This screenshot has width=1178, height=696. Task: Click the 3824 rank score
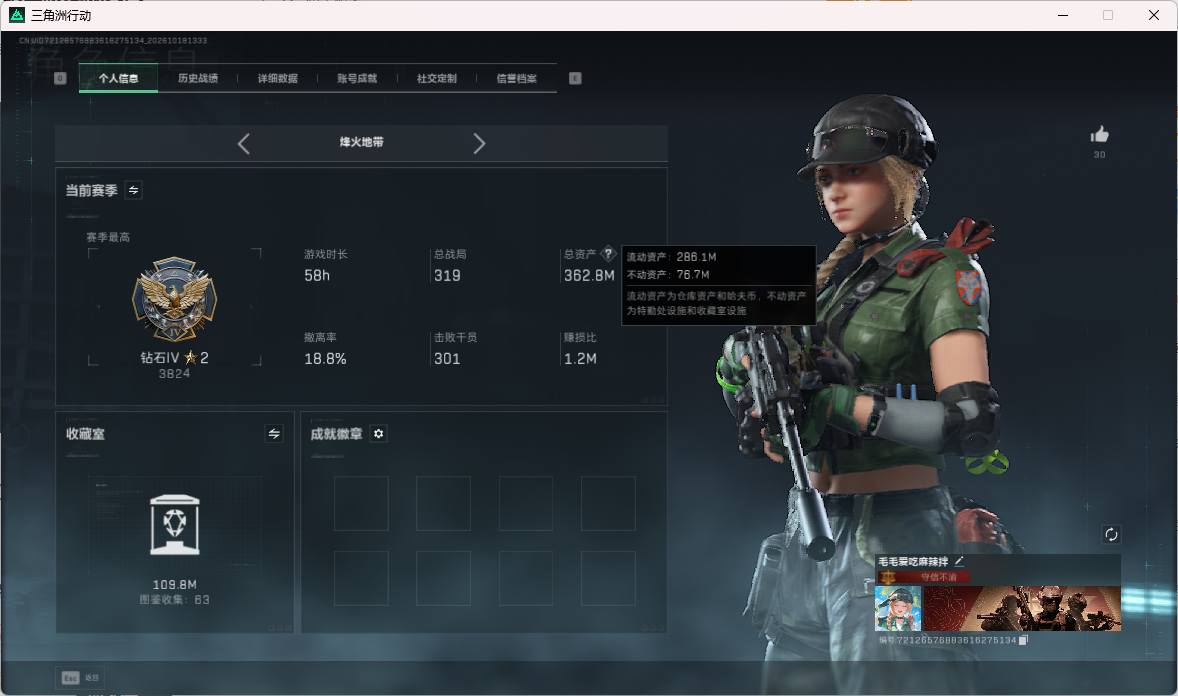174,374
